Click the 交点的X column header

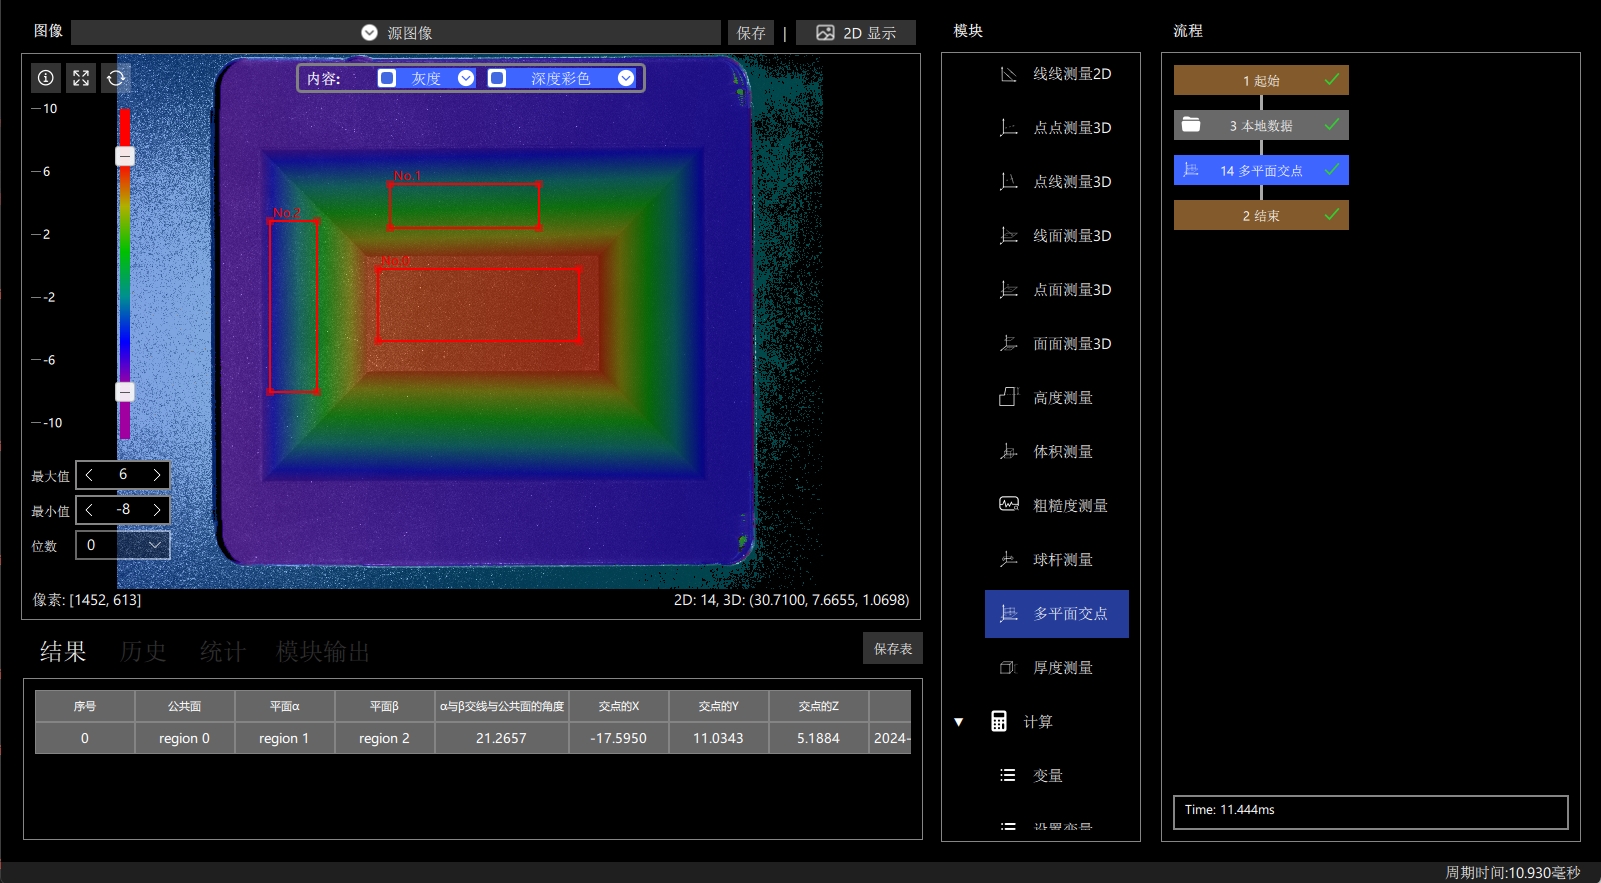(x=619, y=706)
